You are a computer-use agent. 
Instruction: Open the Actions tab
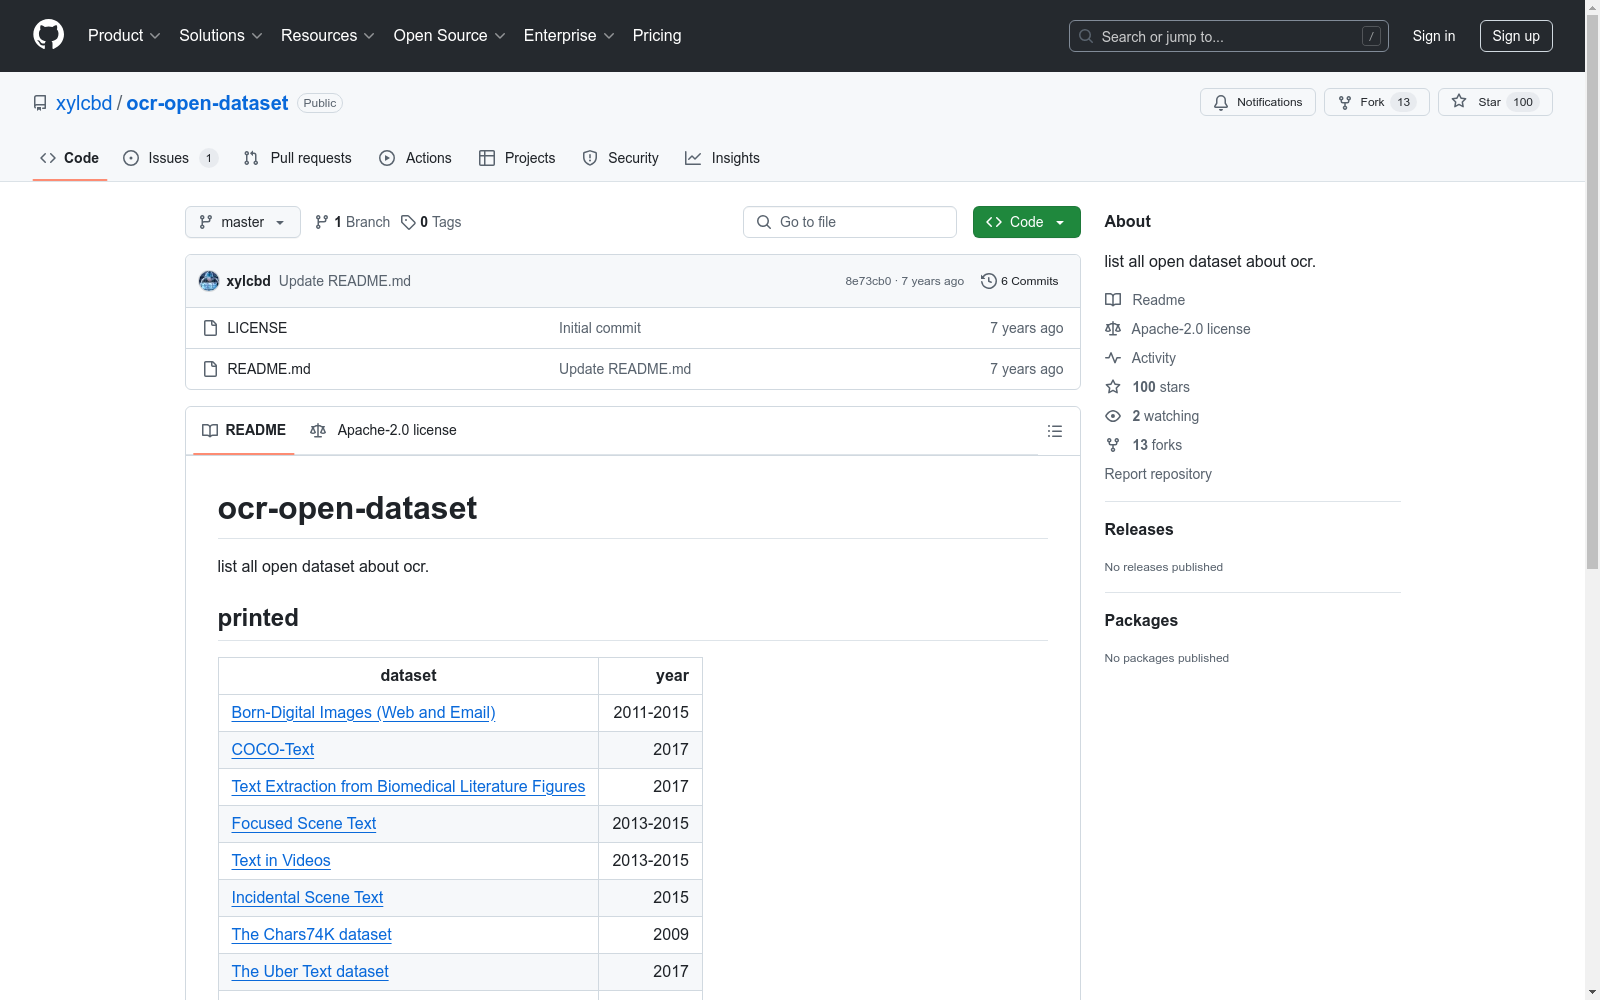[416, 158]
